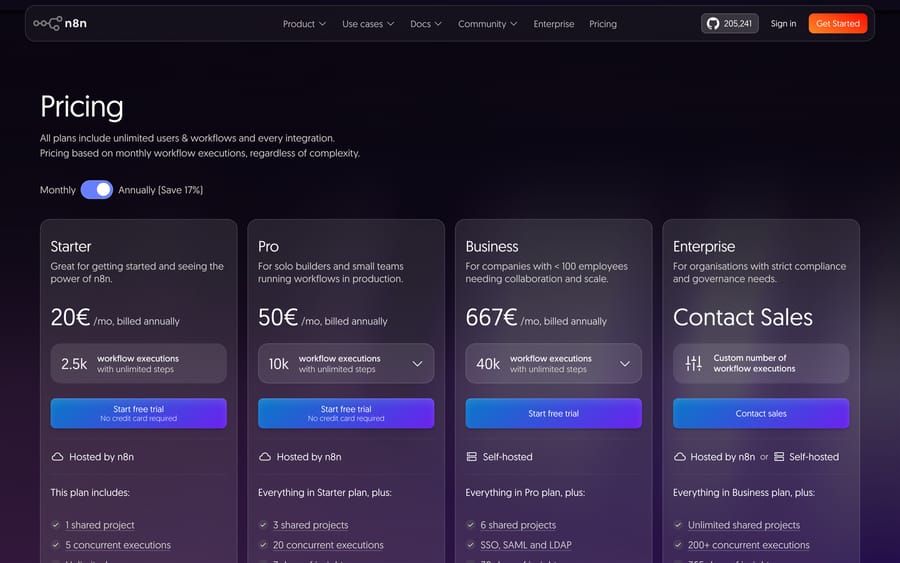
Task: Click the checkmark beside 1 shared project
Action: [56, 525]
